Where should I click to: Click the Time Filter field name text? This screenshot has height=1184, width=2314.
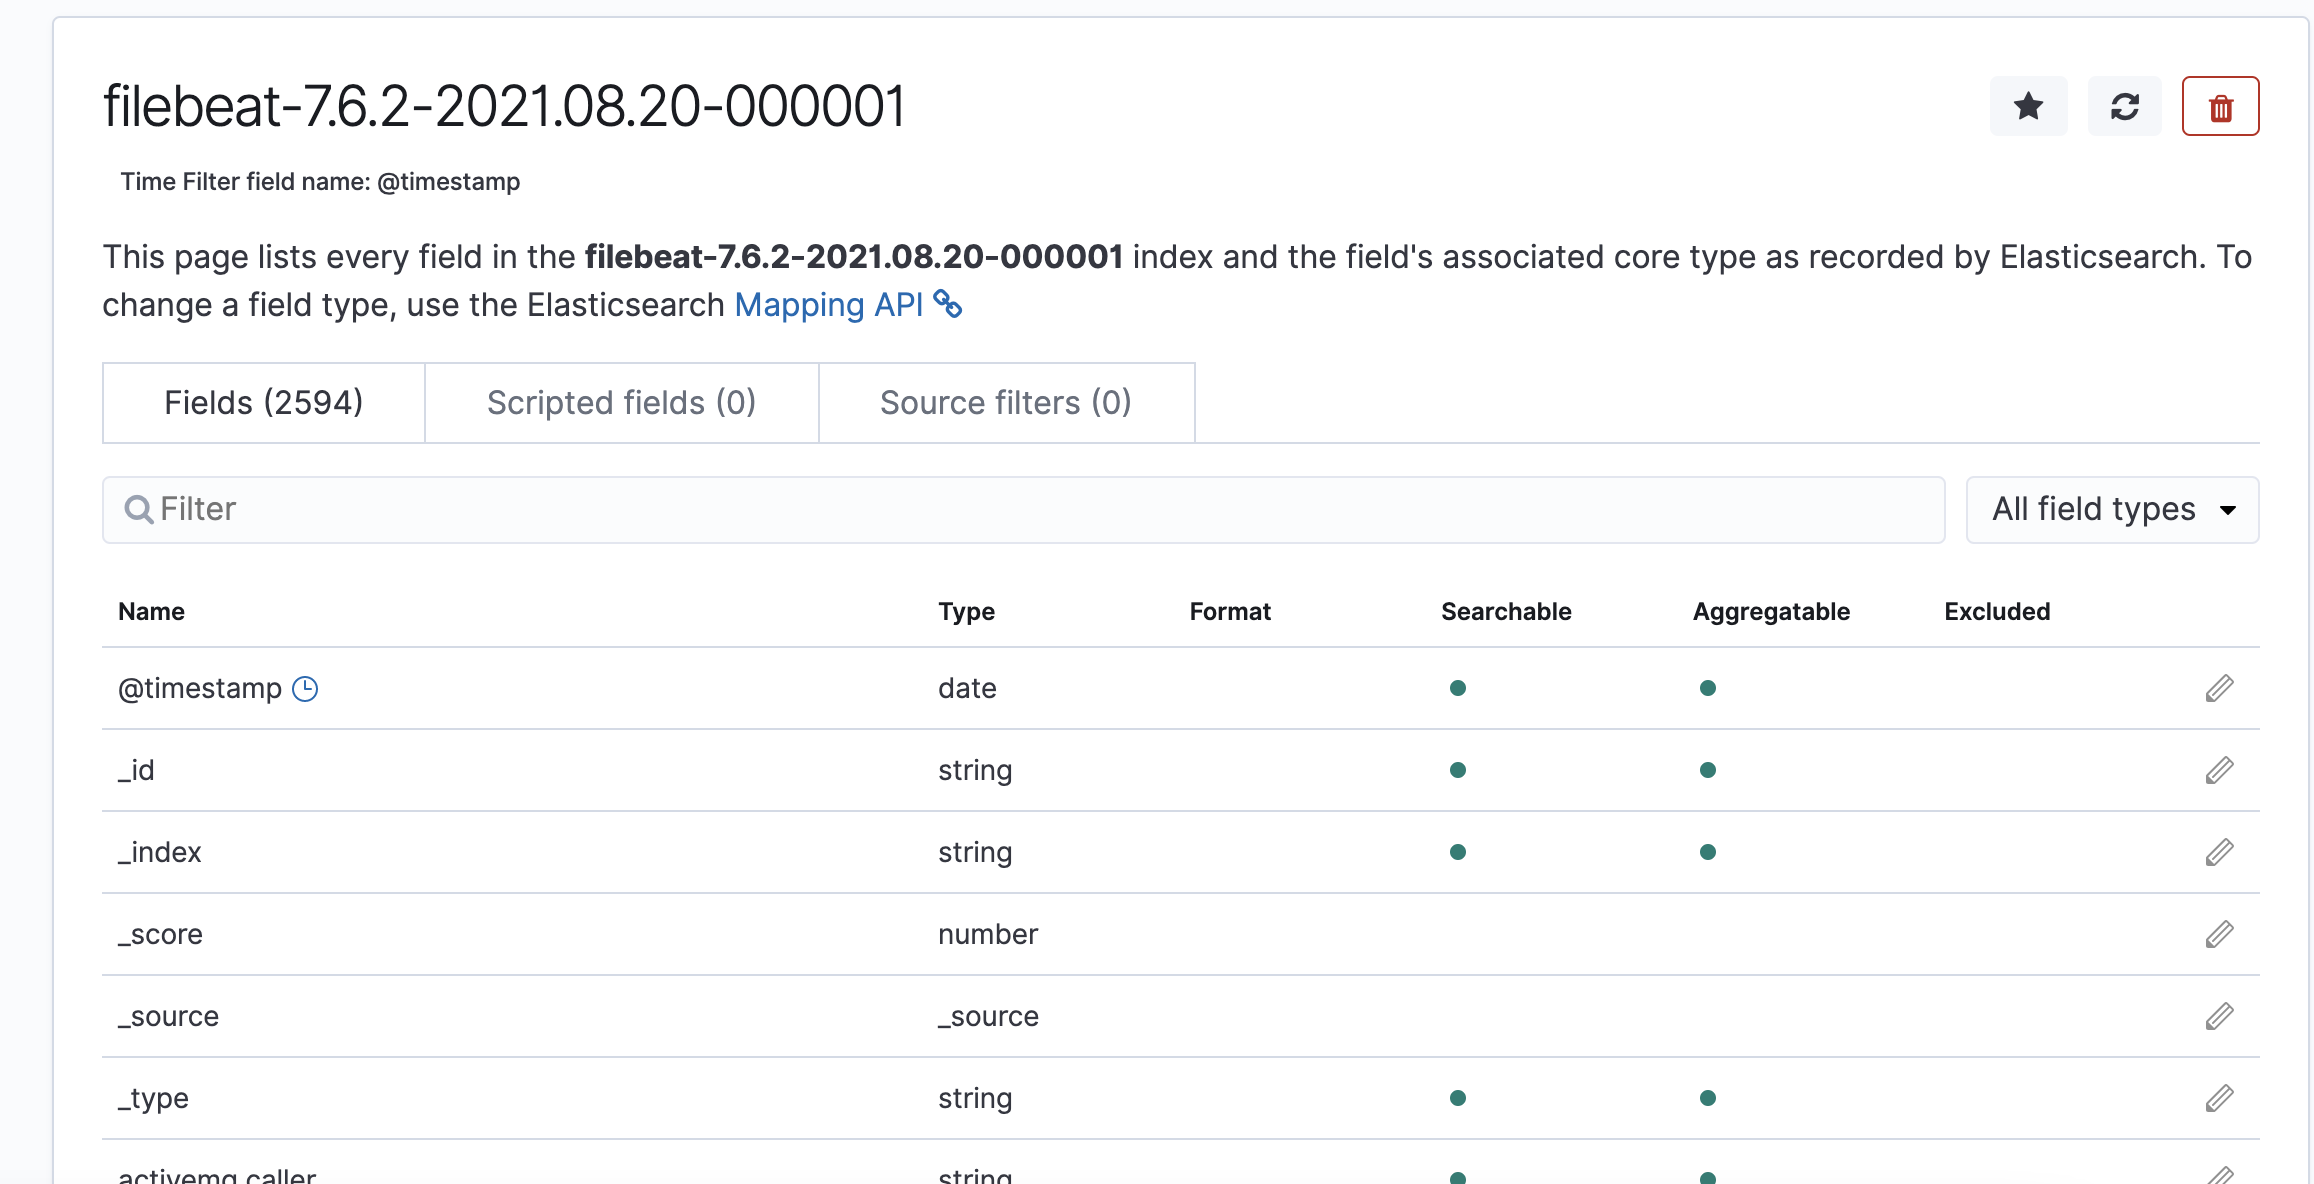pos(320,182)
